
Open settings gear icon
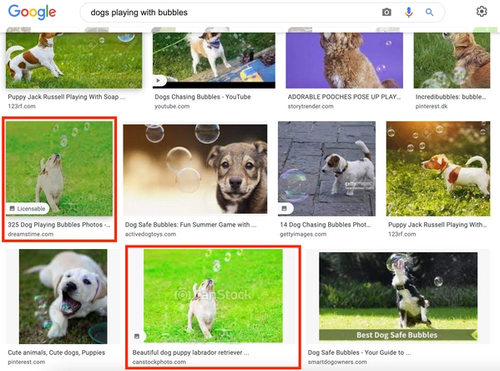[481, 12]
